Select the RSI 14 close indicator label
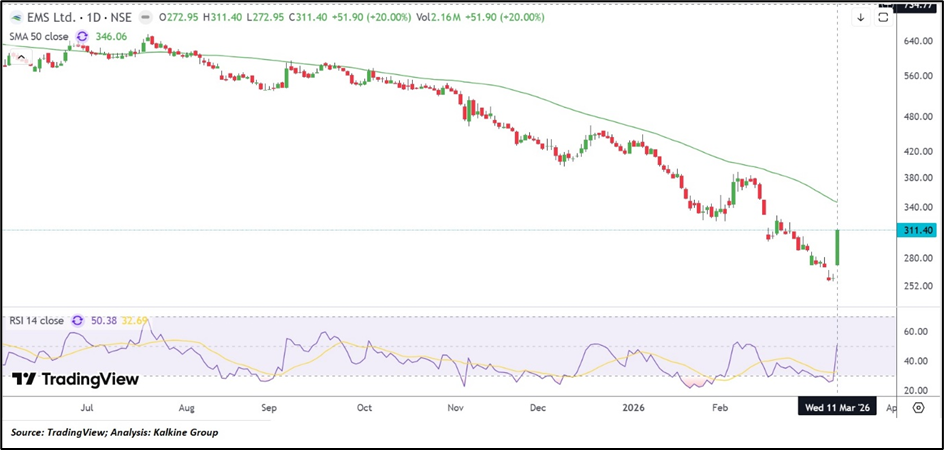The width and height of the screenshot is (944, 450). coord(34,321)
